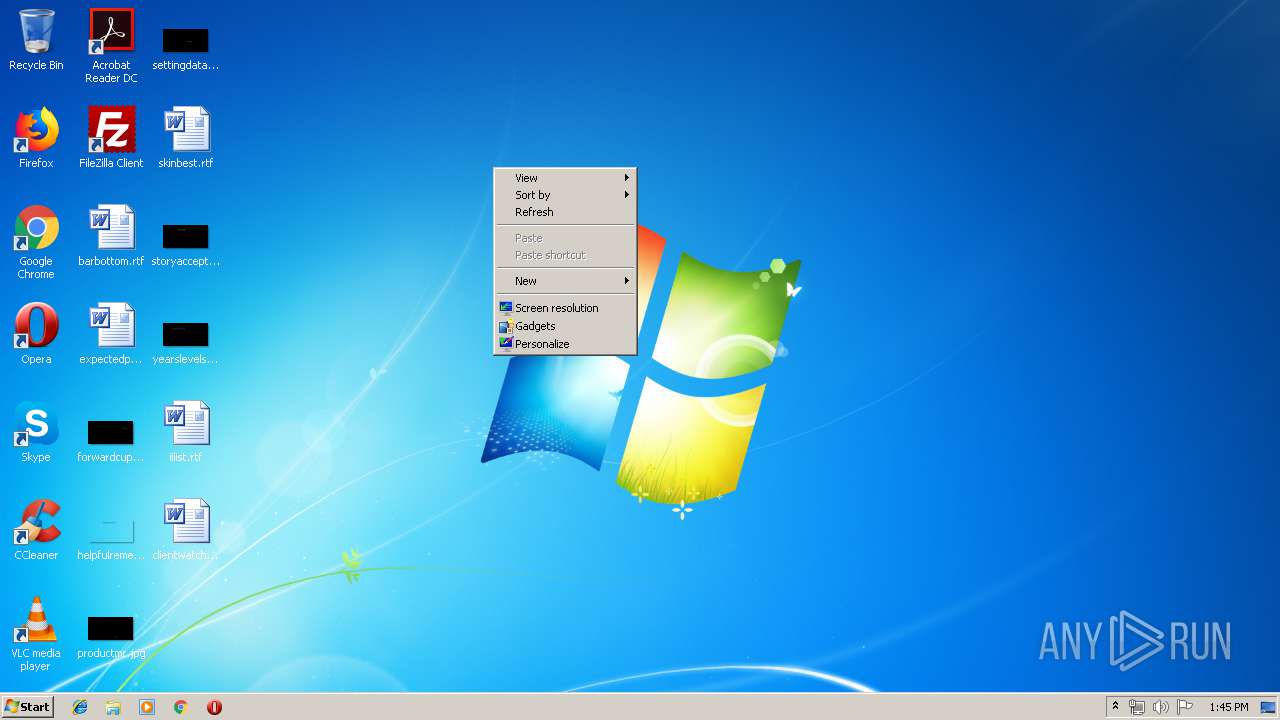This screenshot has width=1280, height=720.
Task: Select Personalize in the context menu
Action: (x=565, y=344)
